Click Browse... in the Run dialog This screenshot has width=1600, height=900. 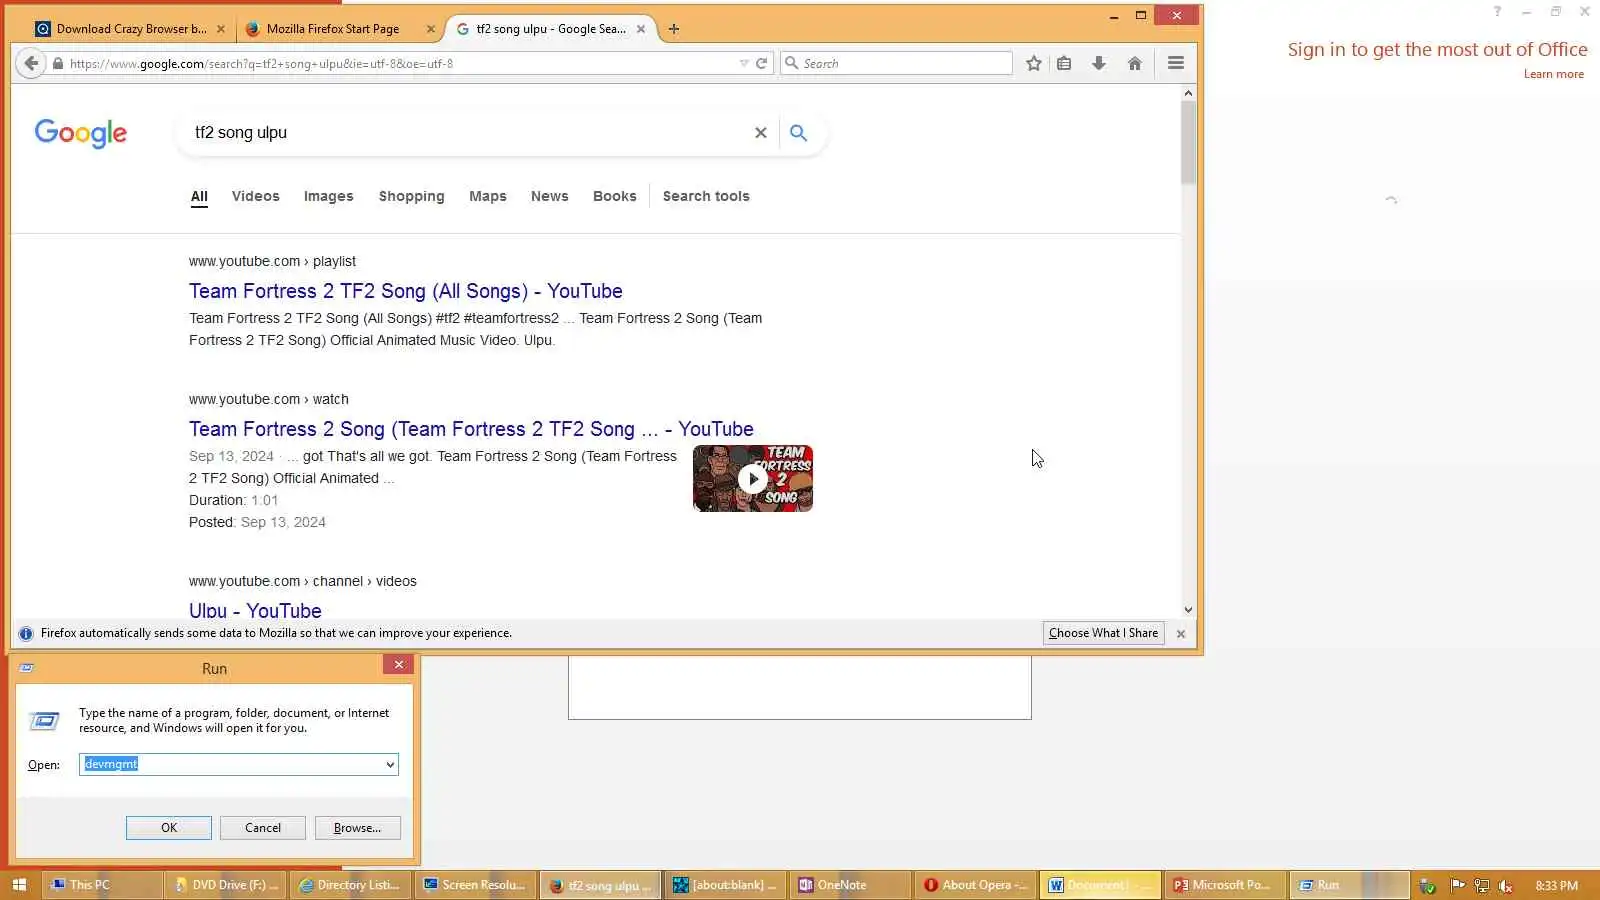click(x=357, y=828)
